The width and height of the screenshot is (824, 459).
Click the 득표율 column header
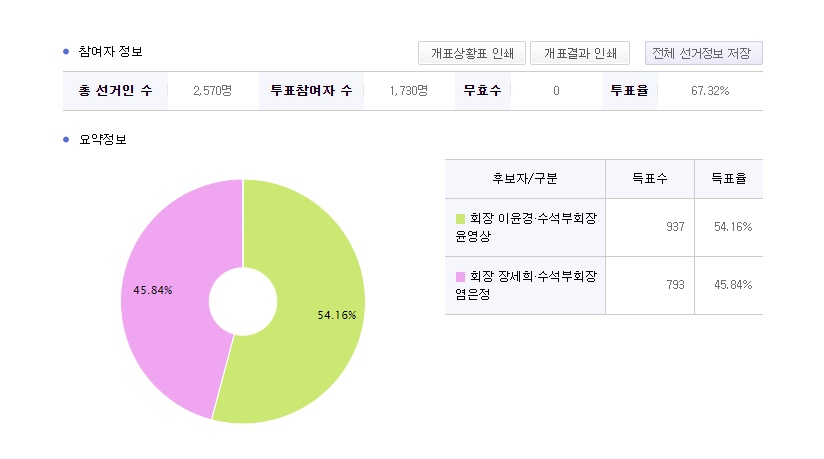tap(729, 179)
